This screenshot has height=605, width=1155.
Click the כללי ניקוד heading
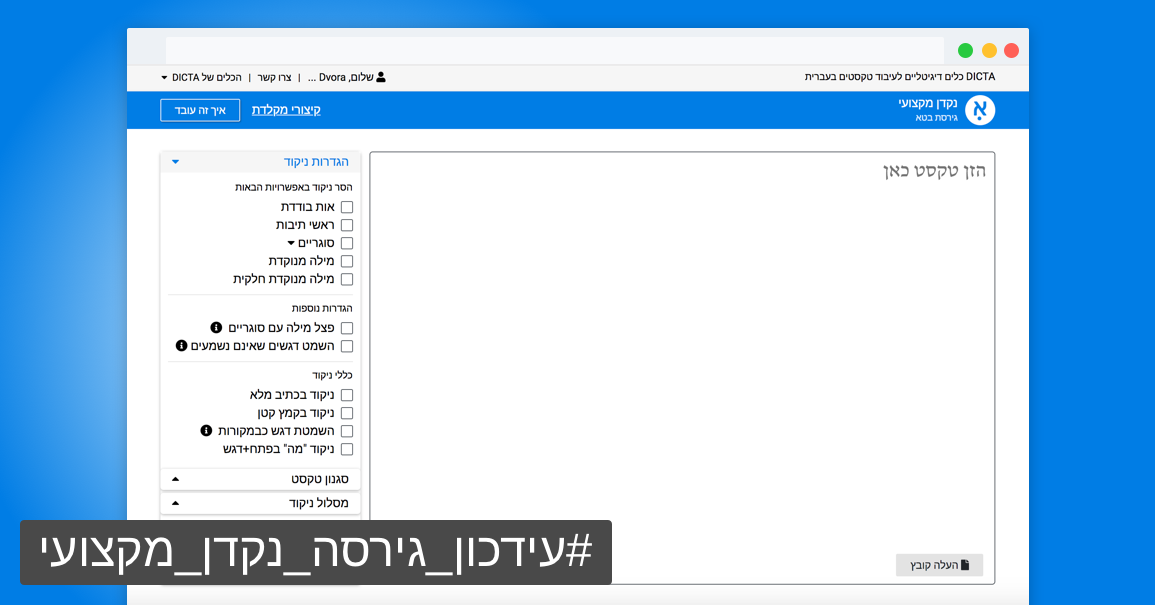click(x=332, y=375)
